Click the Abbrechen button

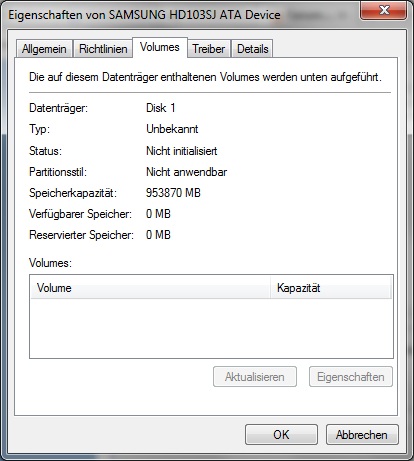click(362, 435)
